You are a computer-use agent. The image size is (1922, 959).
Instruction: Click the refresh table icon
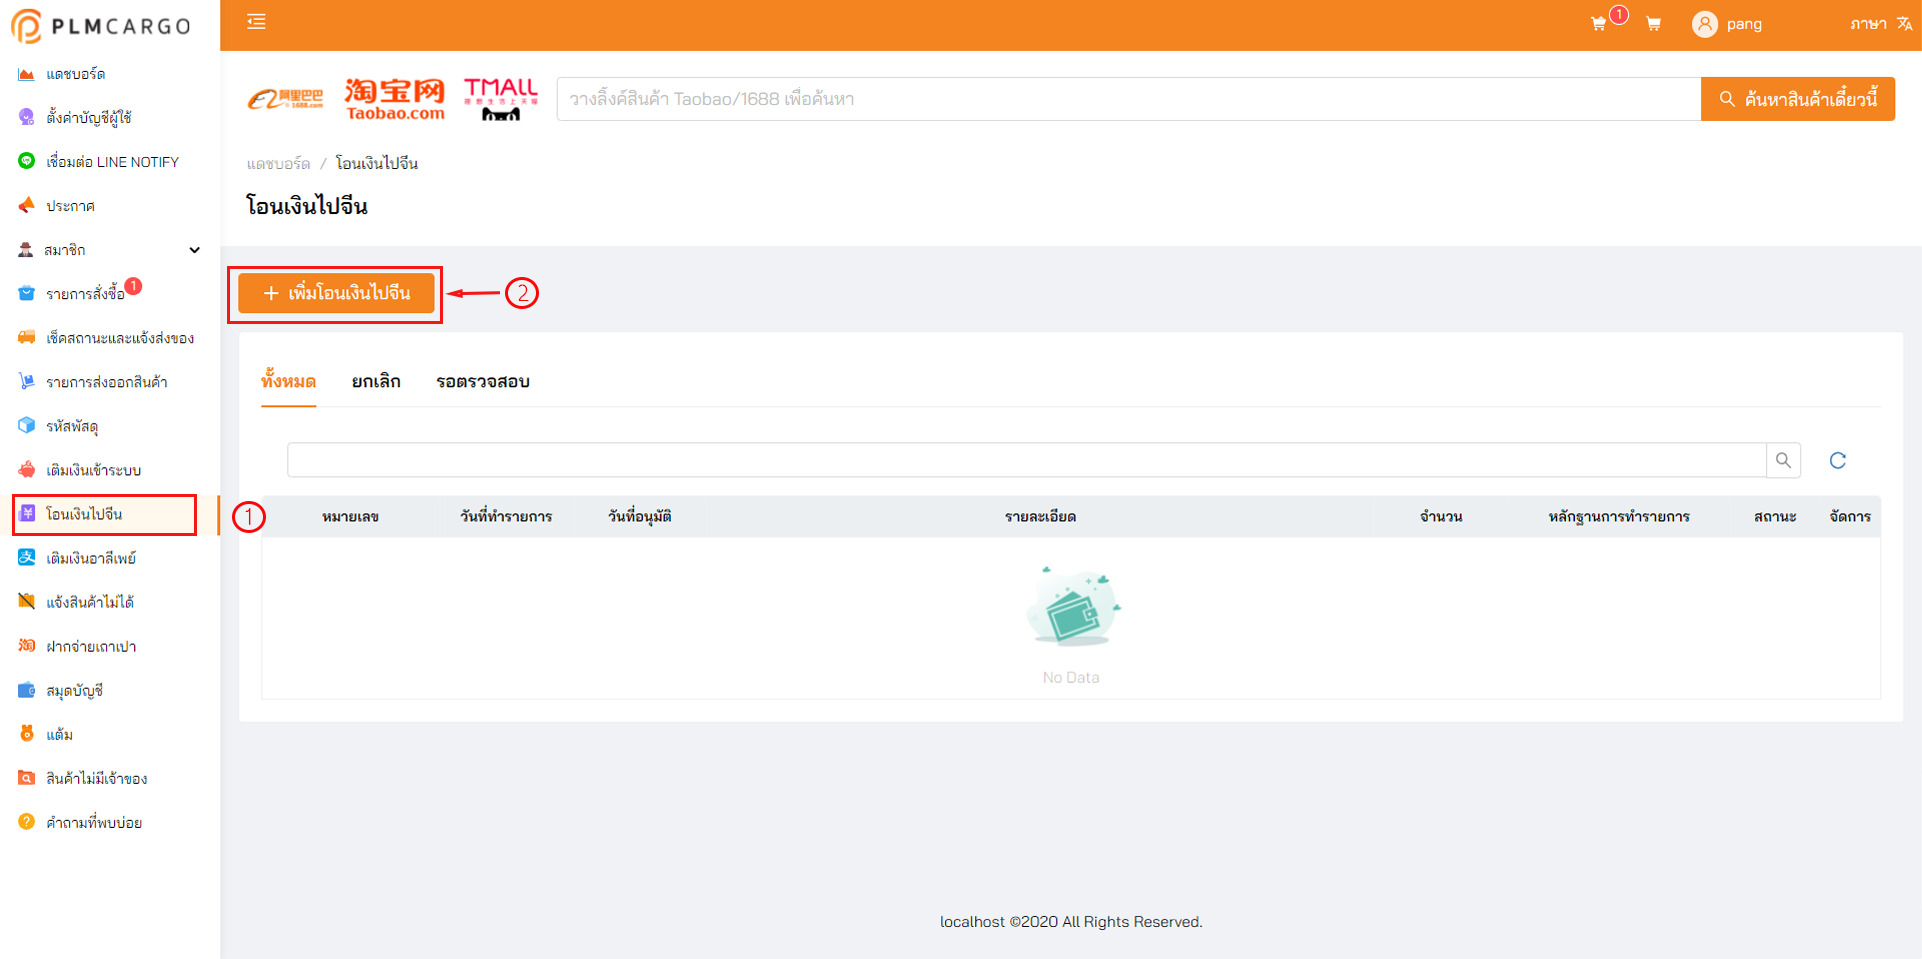click(1837, 460)
